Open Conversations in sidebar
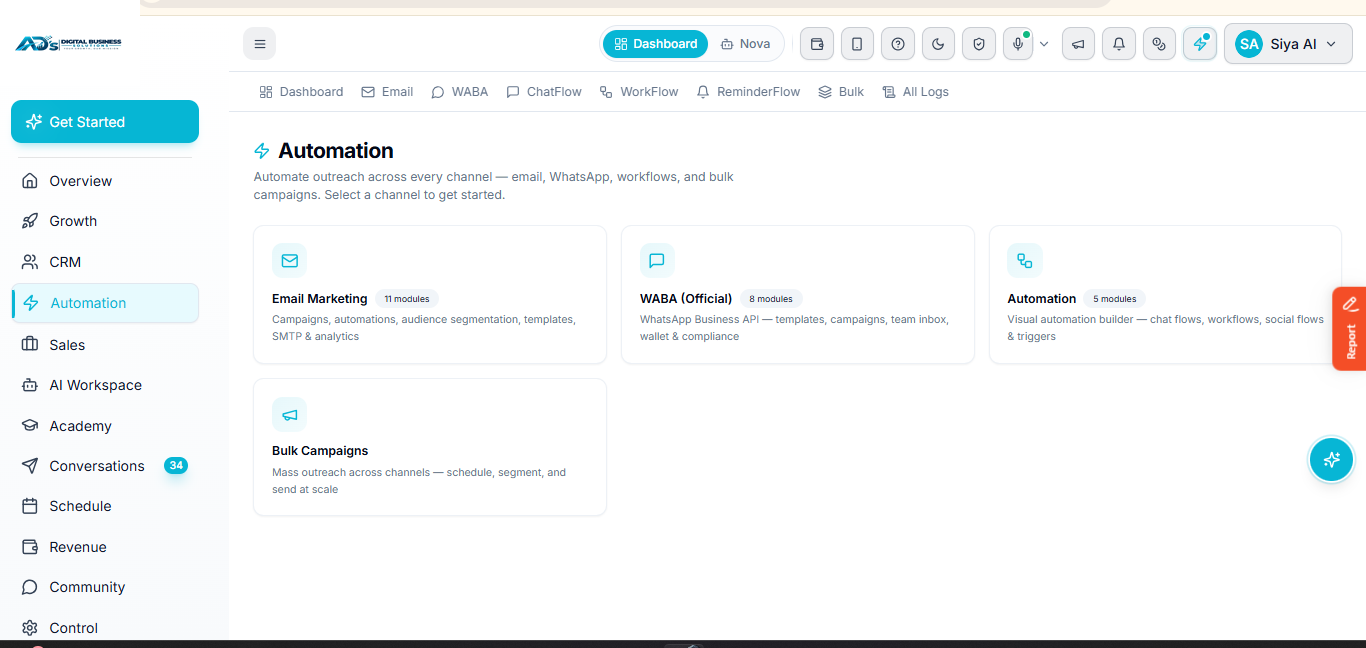The width and height of the screenshot is (1366, 648). (x=105, y=466)
